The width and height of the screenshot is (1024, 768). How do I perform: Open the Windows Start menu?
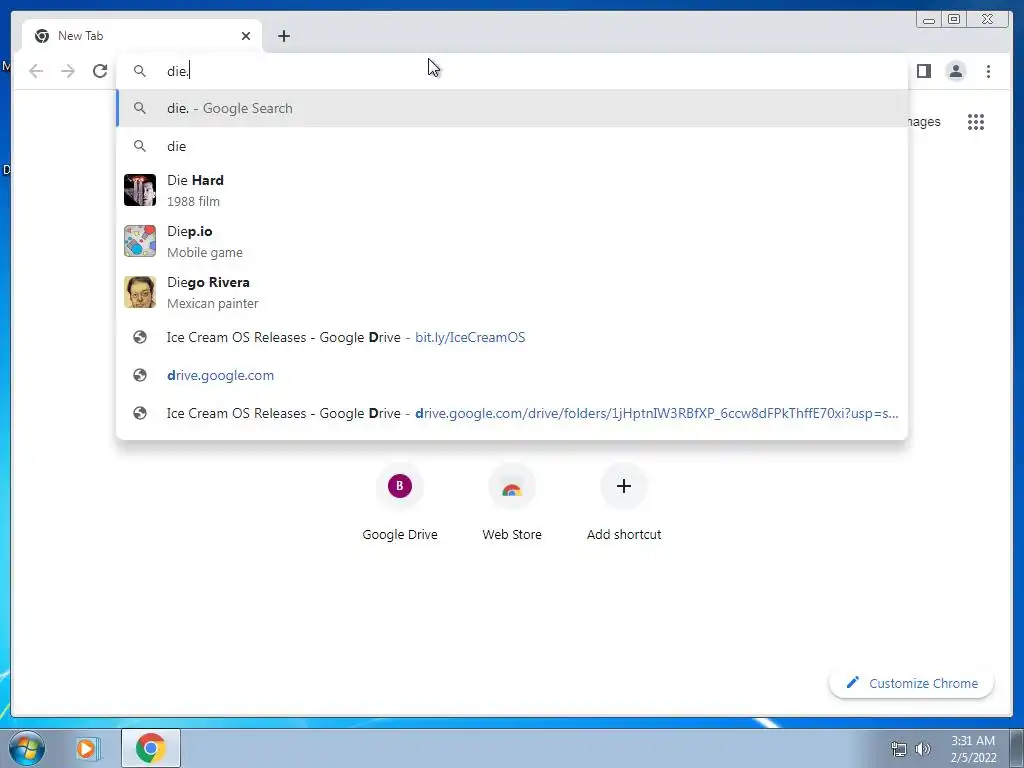[27, 748]
